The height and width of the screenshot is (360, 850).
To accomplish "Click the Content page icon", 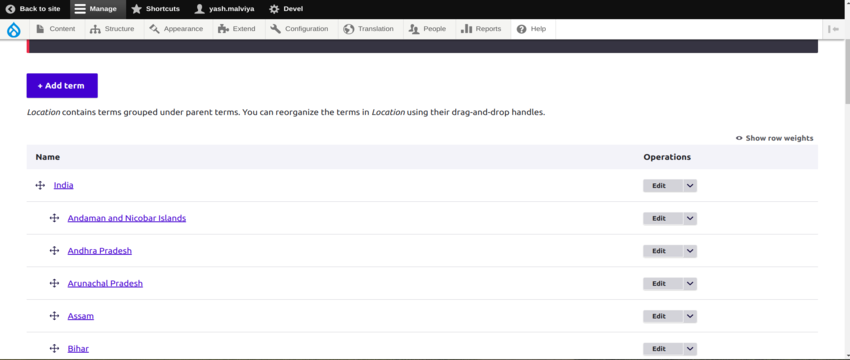I will tap(40, 29).
